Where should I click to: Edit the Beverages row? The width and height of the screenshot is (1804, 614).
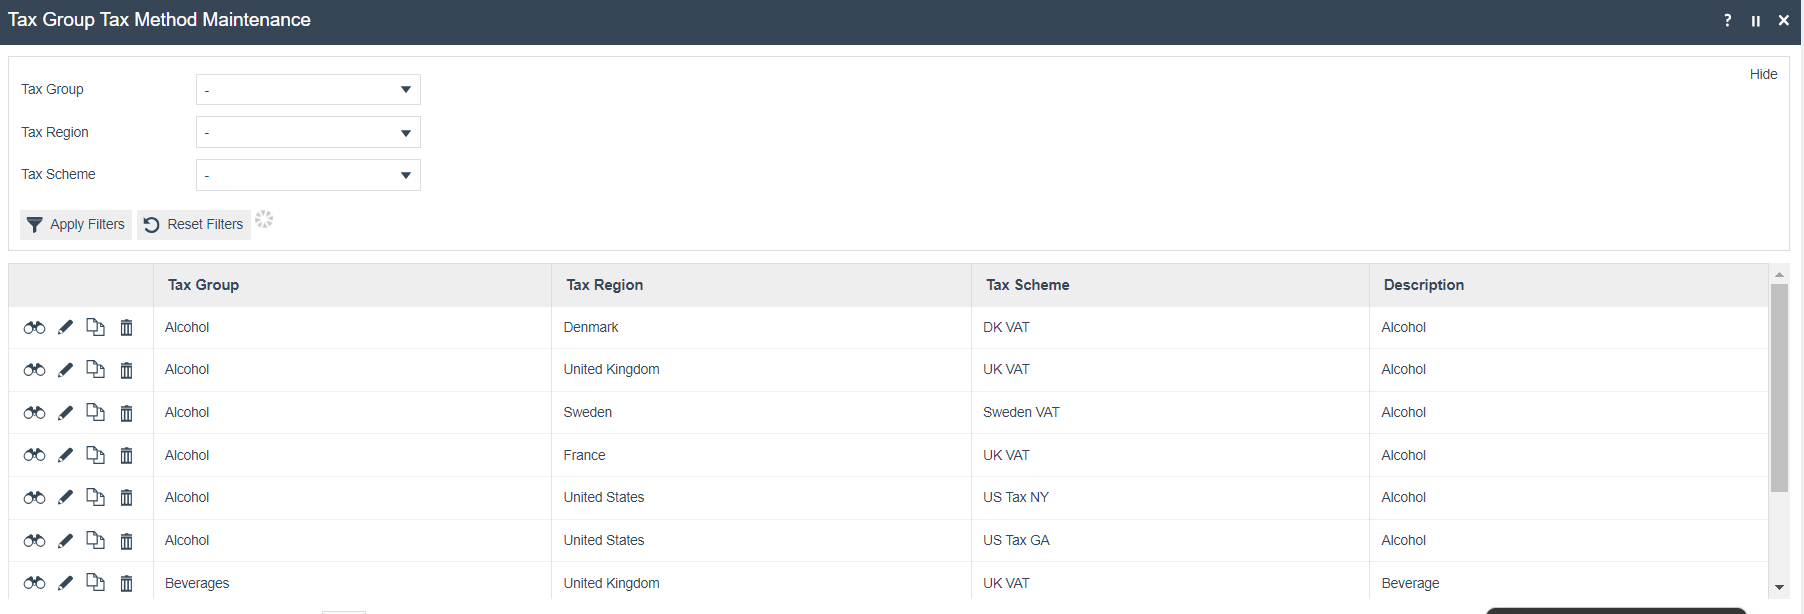[x=65, y=583]
